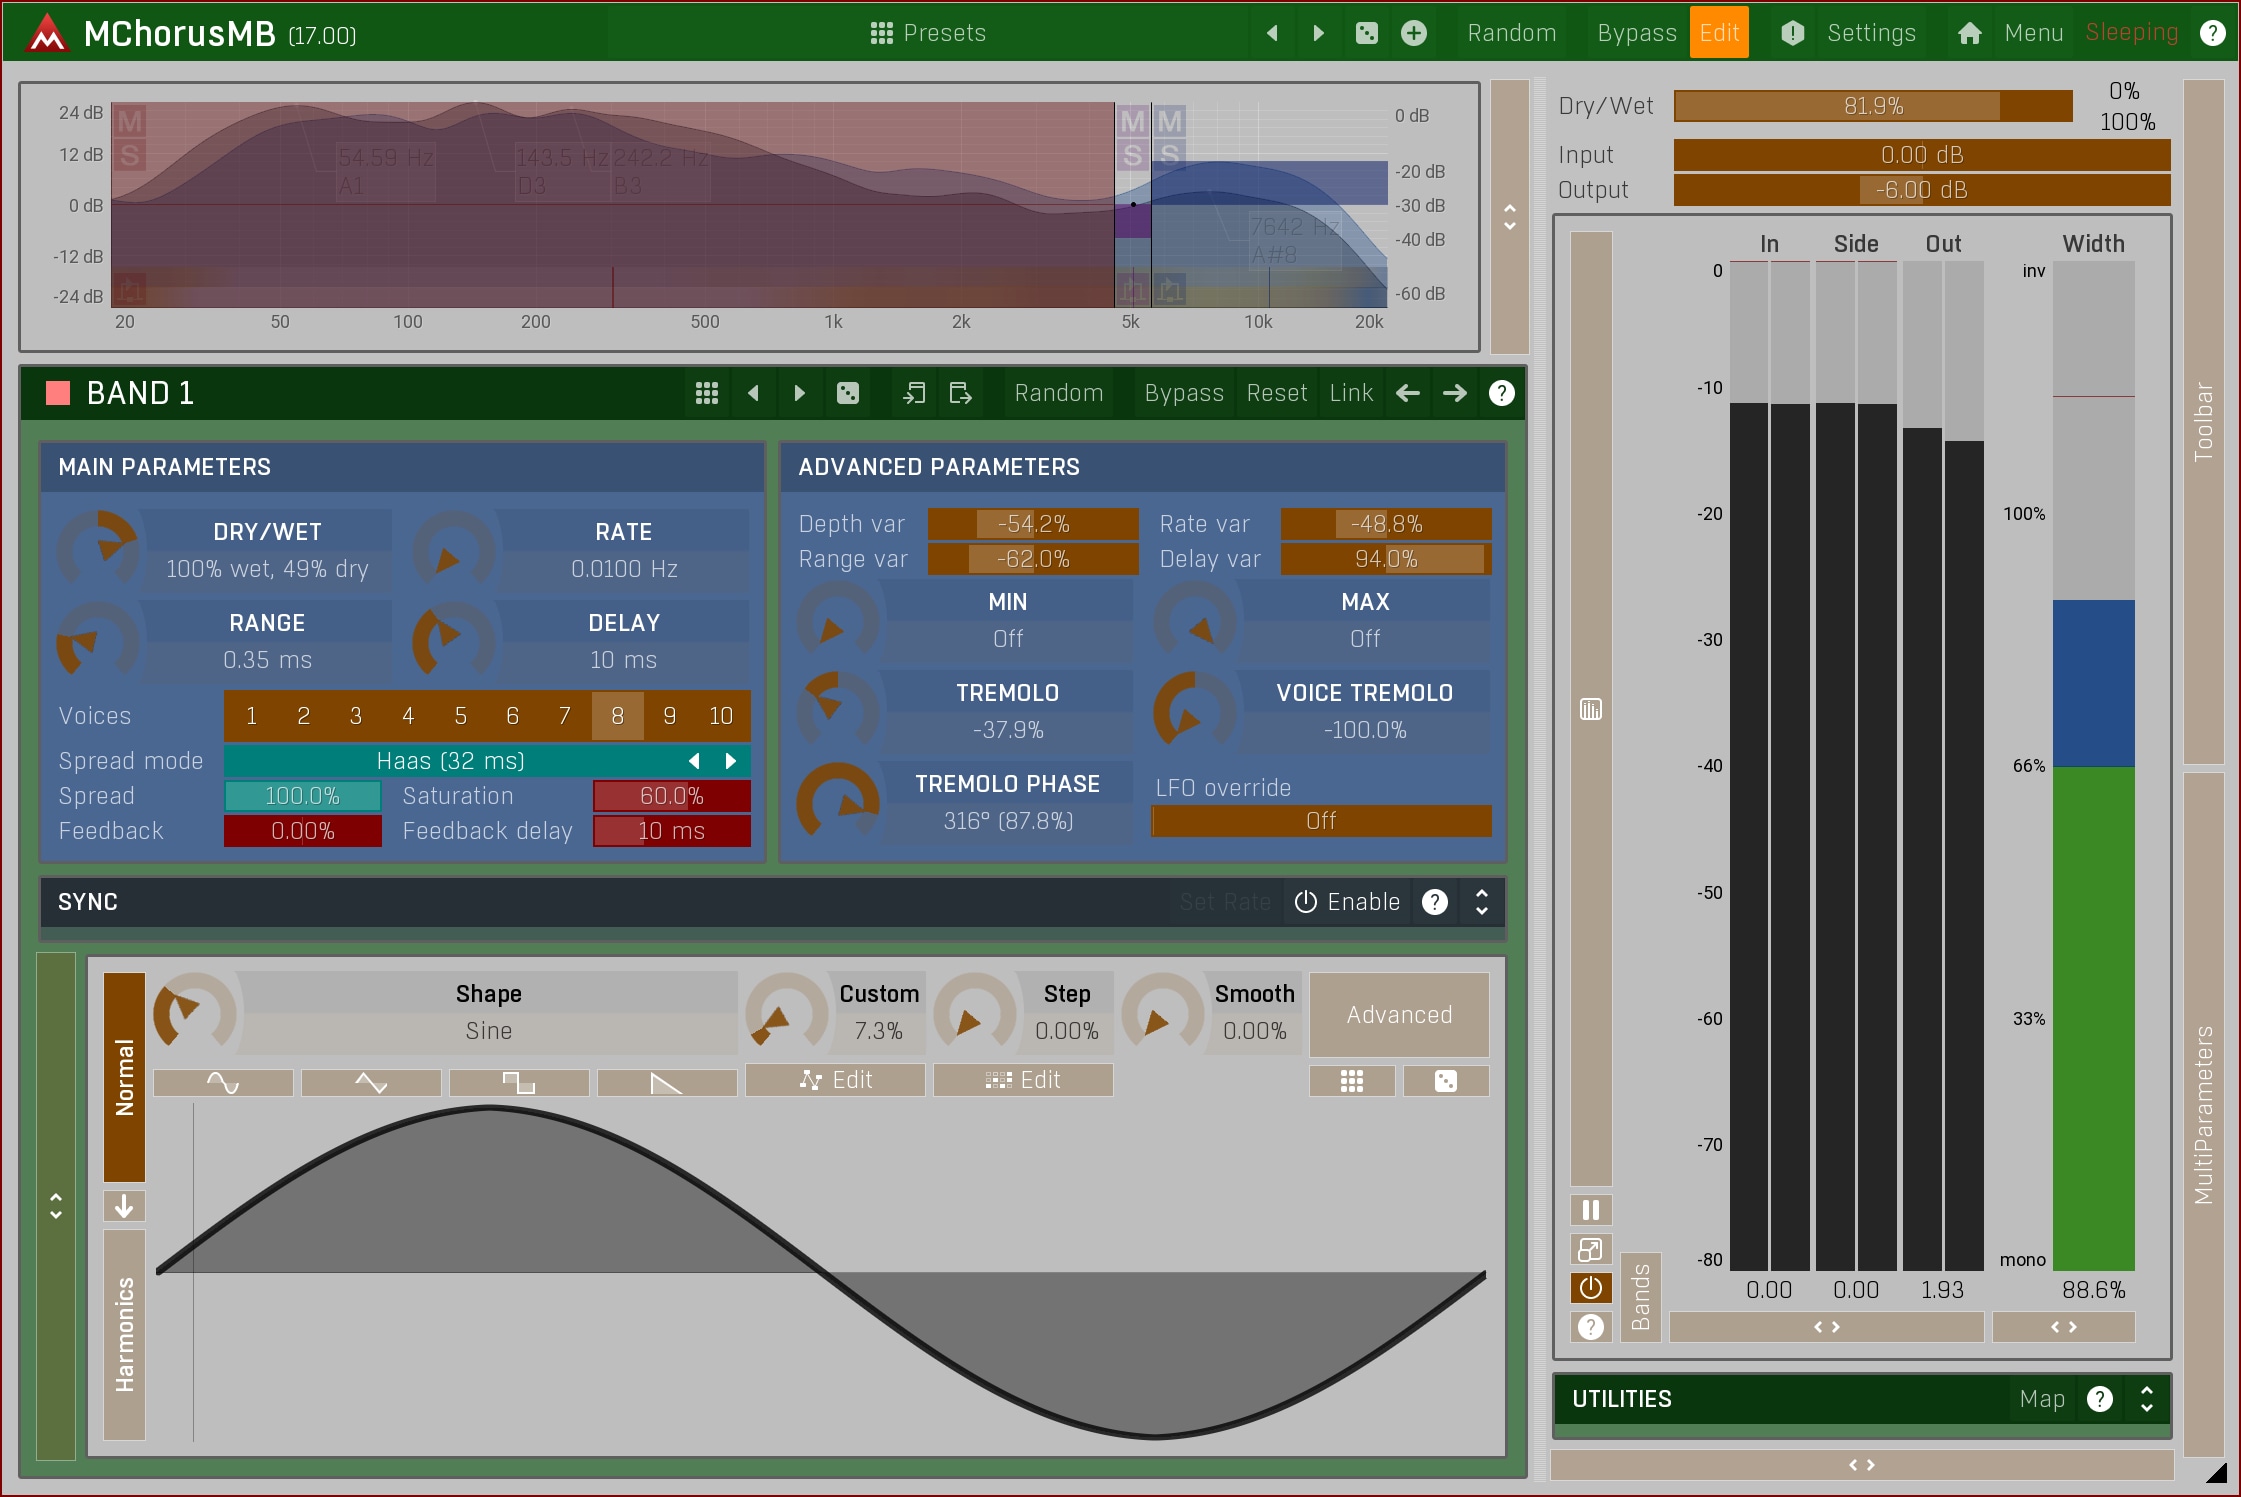This screenshot has height=1497, width=2241.
Task: Collapse the Sync panel with its arrows
Action: [x=1482, y=902]
